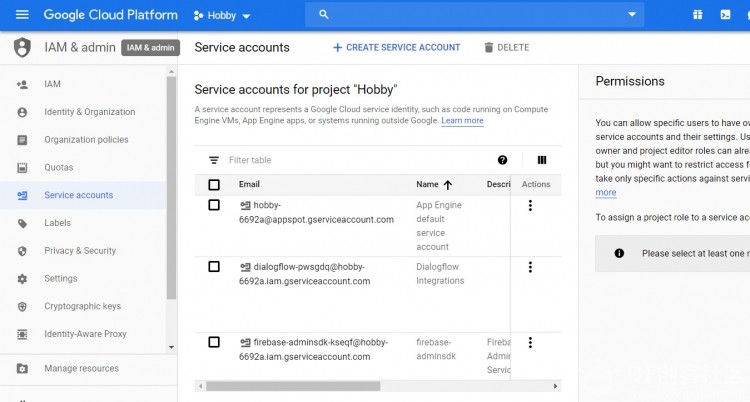Open Manage resources
This screenshot has height=402, width=750.
pyautogui.click(x=82, y=368)
